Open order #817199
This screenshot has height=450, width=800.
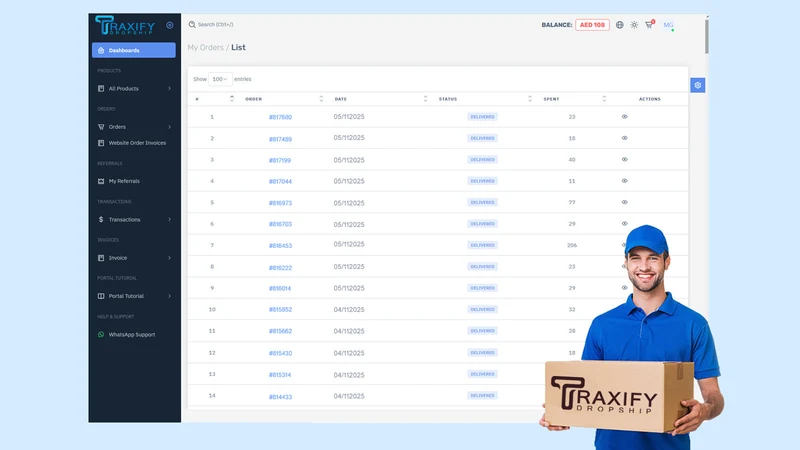[280, 160]
